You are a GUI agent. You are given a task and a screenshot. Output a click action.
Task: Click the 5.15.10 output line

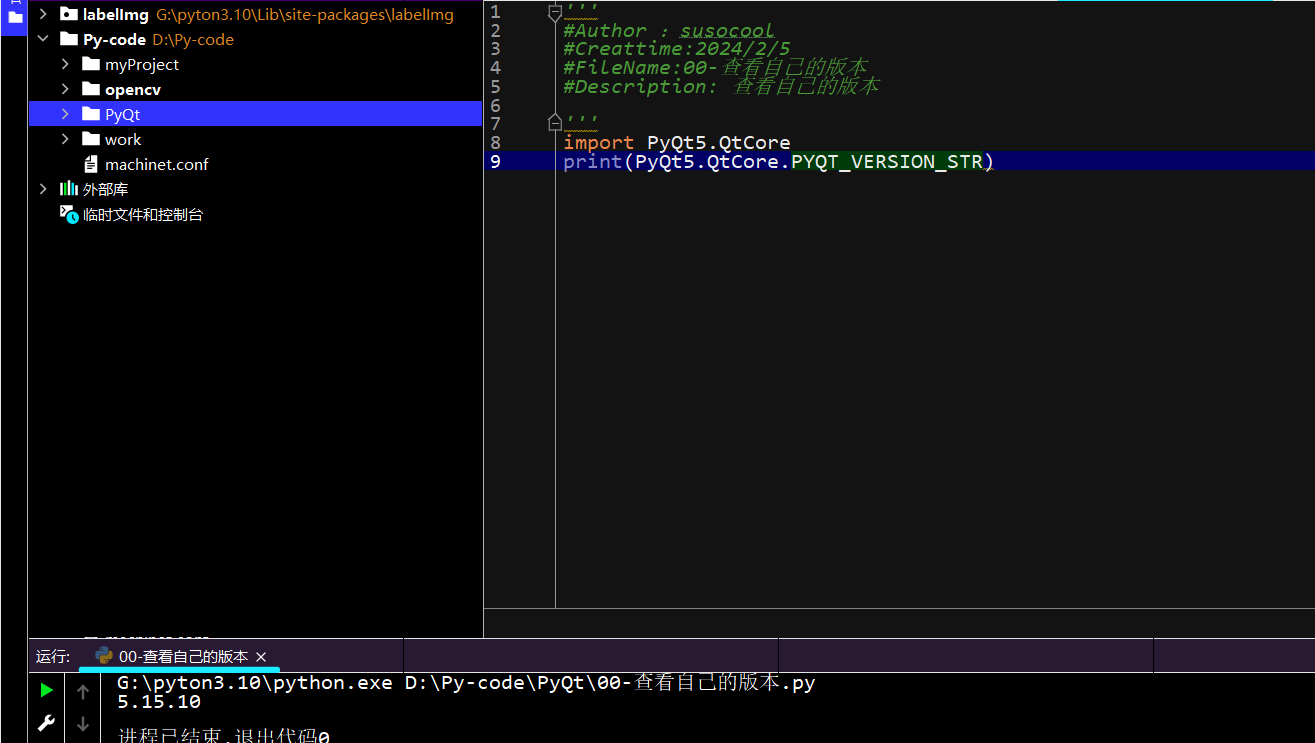159,702
